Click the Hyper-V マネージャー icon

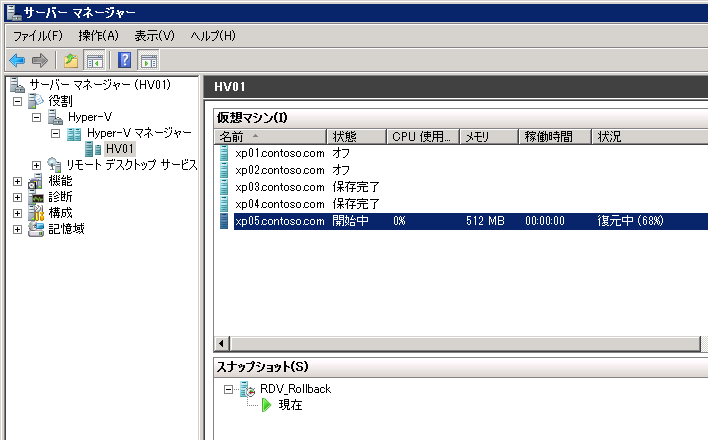pos(74,133)
